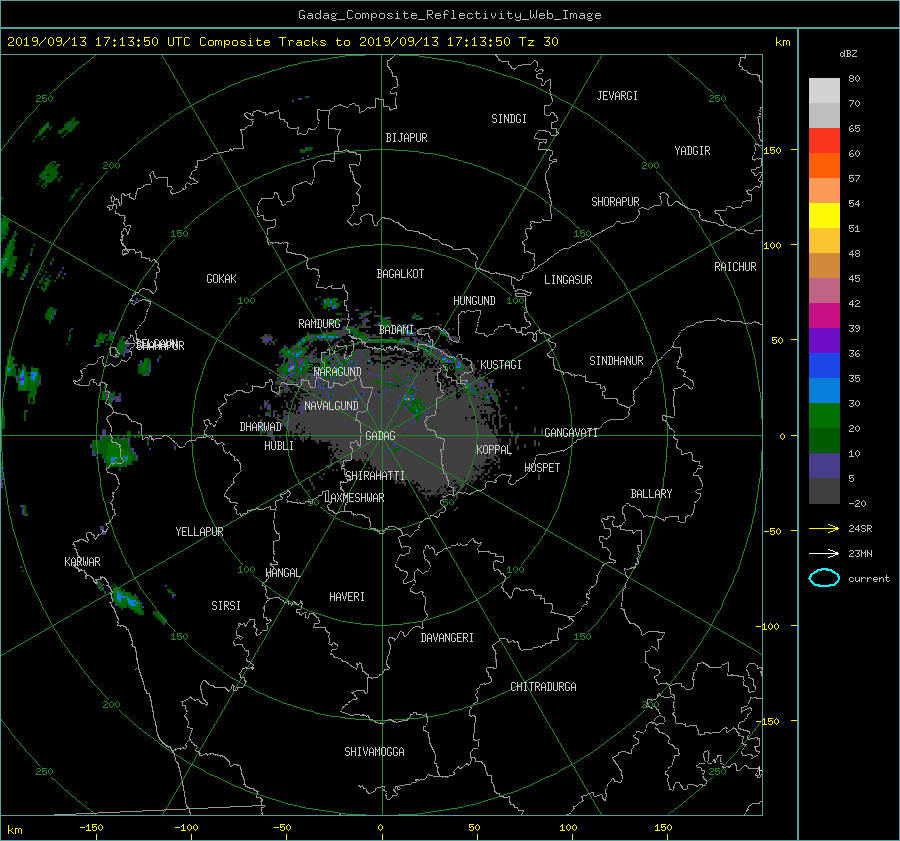Click the yellow 24SR track arrow in legend

pyautogui.click(x=824, y=528)
